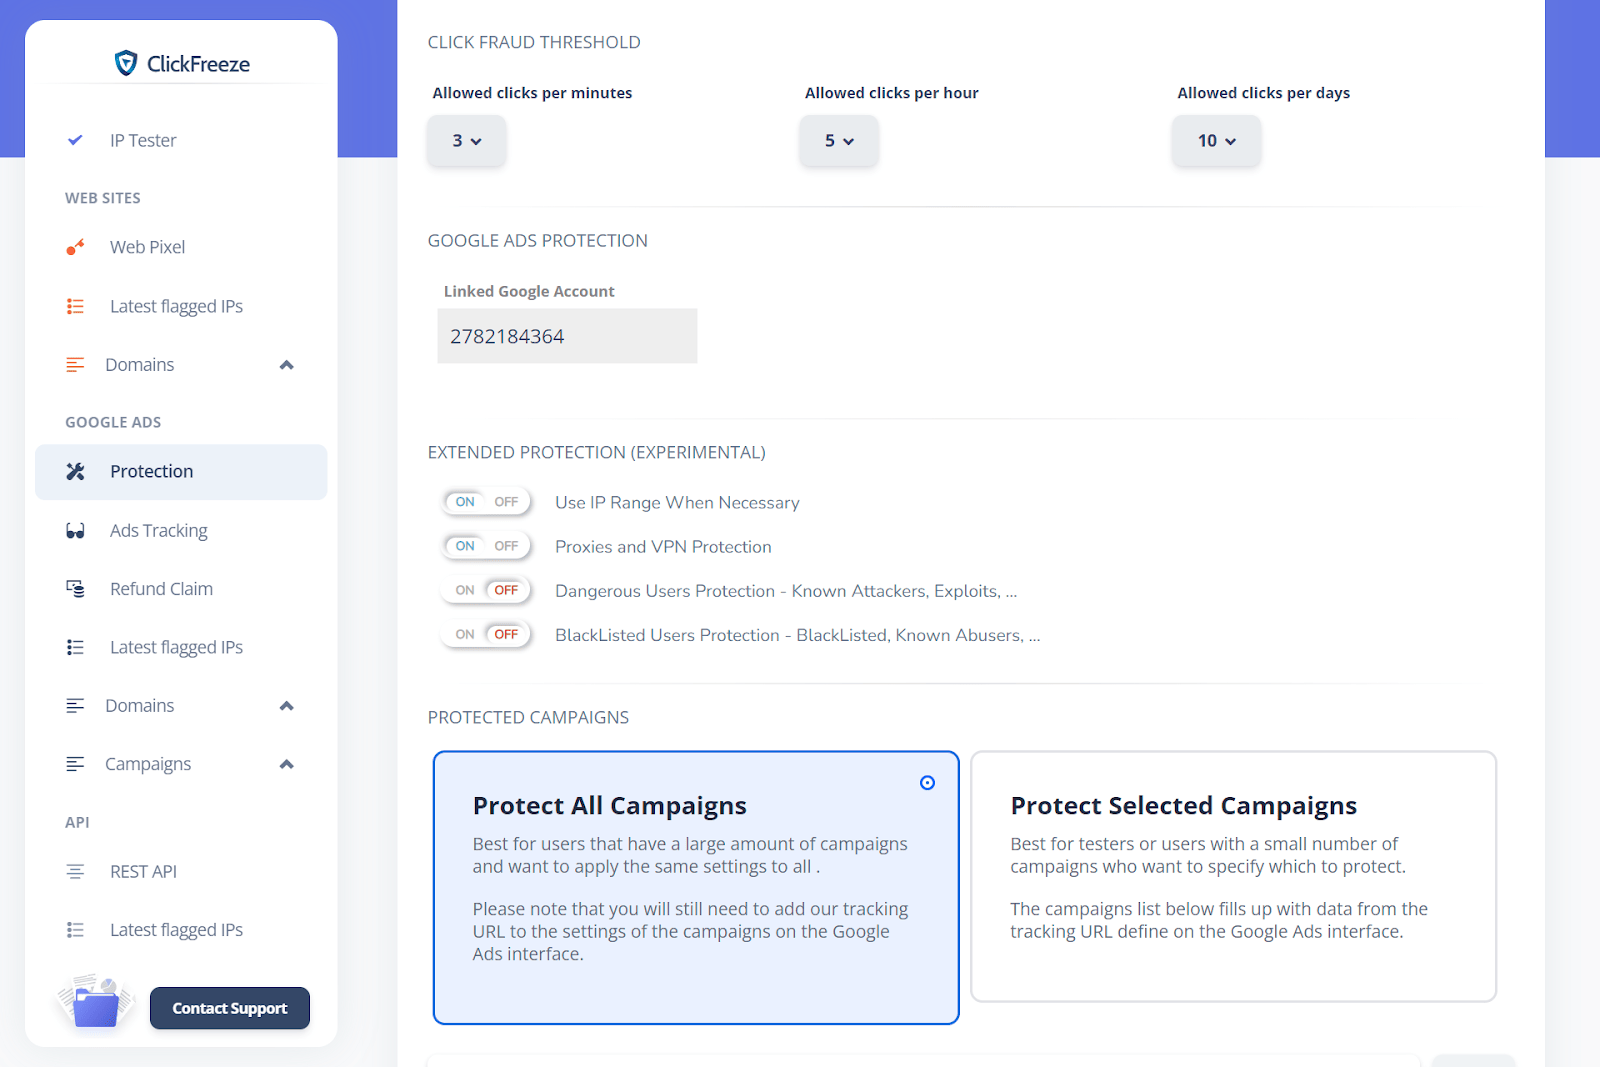Click the Web Pixel icon in sidebar
1600x1067 pixels.
point(75,247)
